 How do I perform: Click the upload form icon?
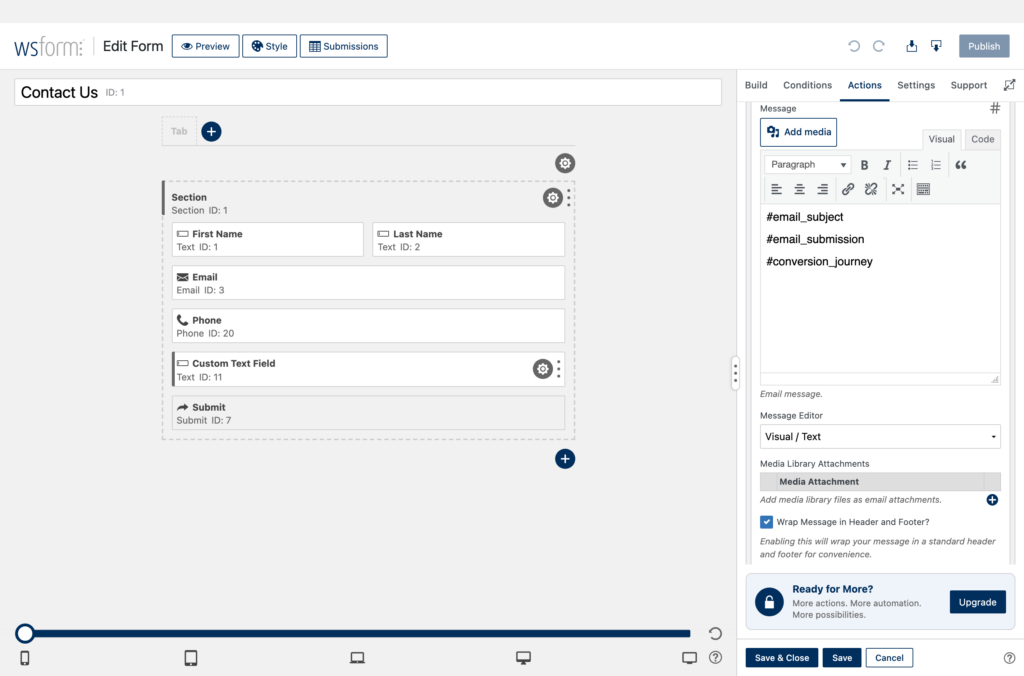(912, 46)
